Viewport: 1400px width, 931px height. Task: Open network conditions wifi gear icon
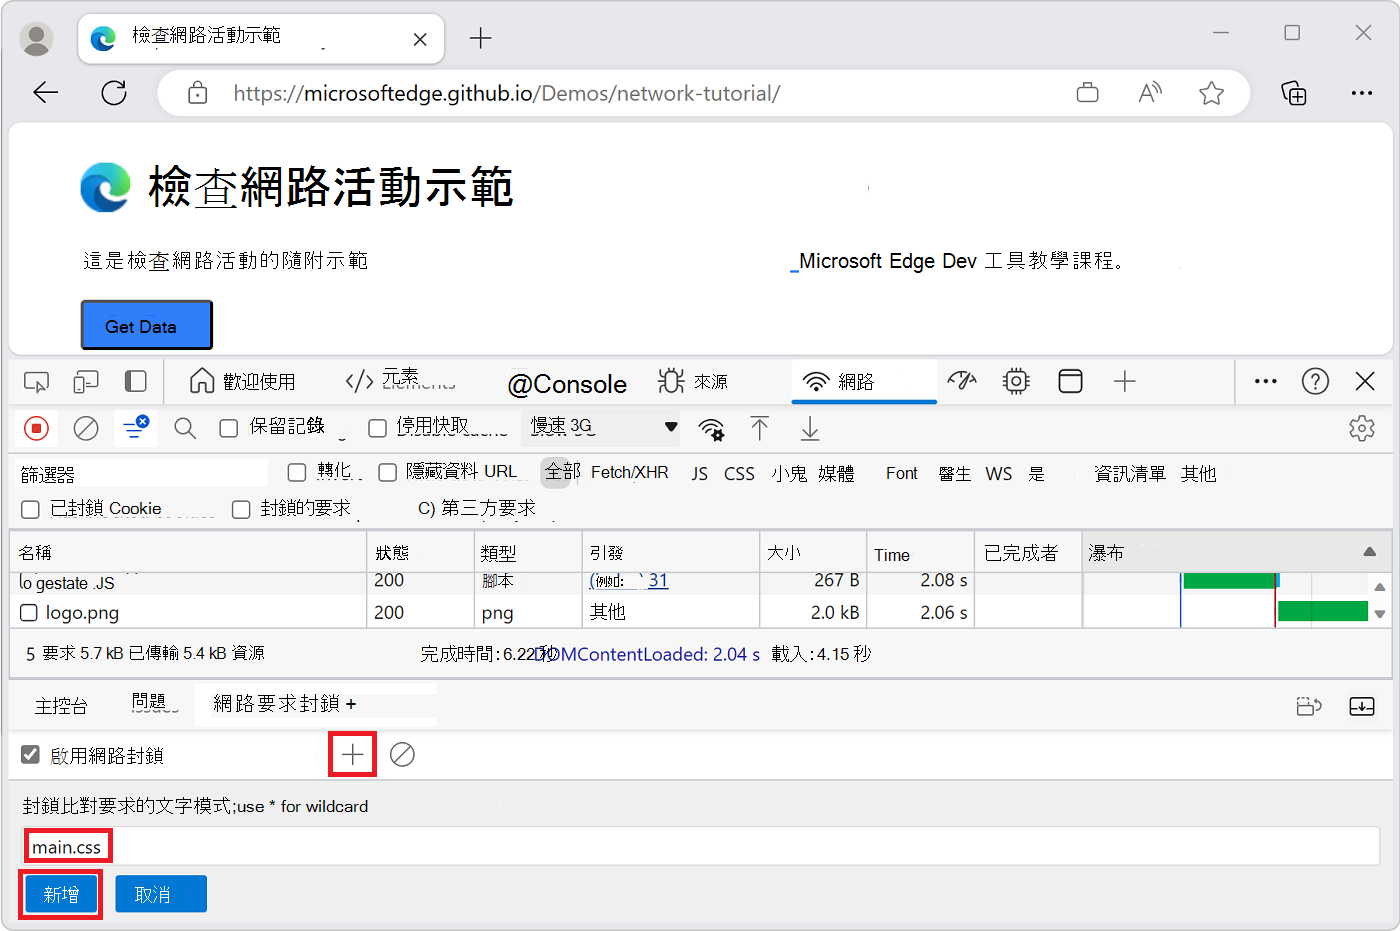[711, 430]
